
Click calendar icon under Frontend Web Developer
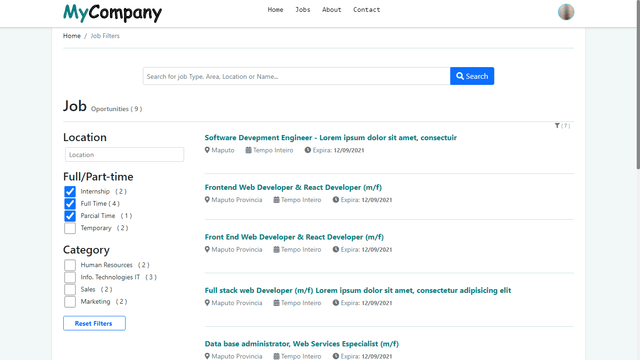point(276,200)
